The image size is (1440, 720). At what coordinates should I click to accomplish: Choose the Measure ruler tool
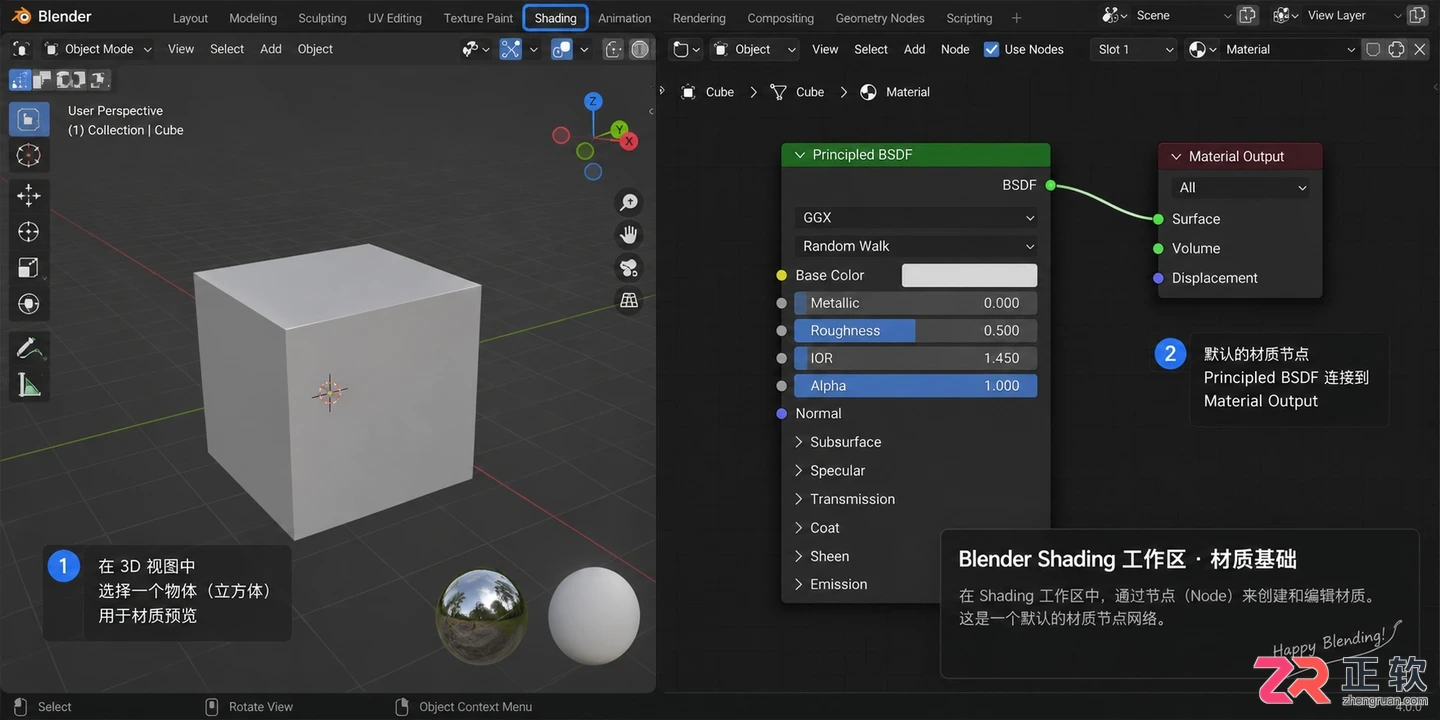[x=29, y=384]
